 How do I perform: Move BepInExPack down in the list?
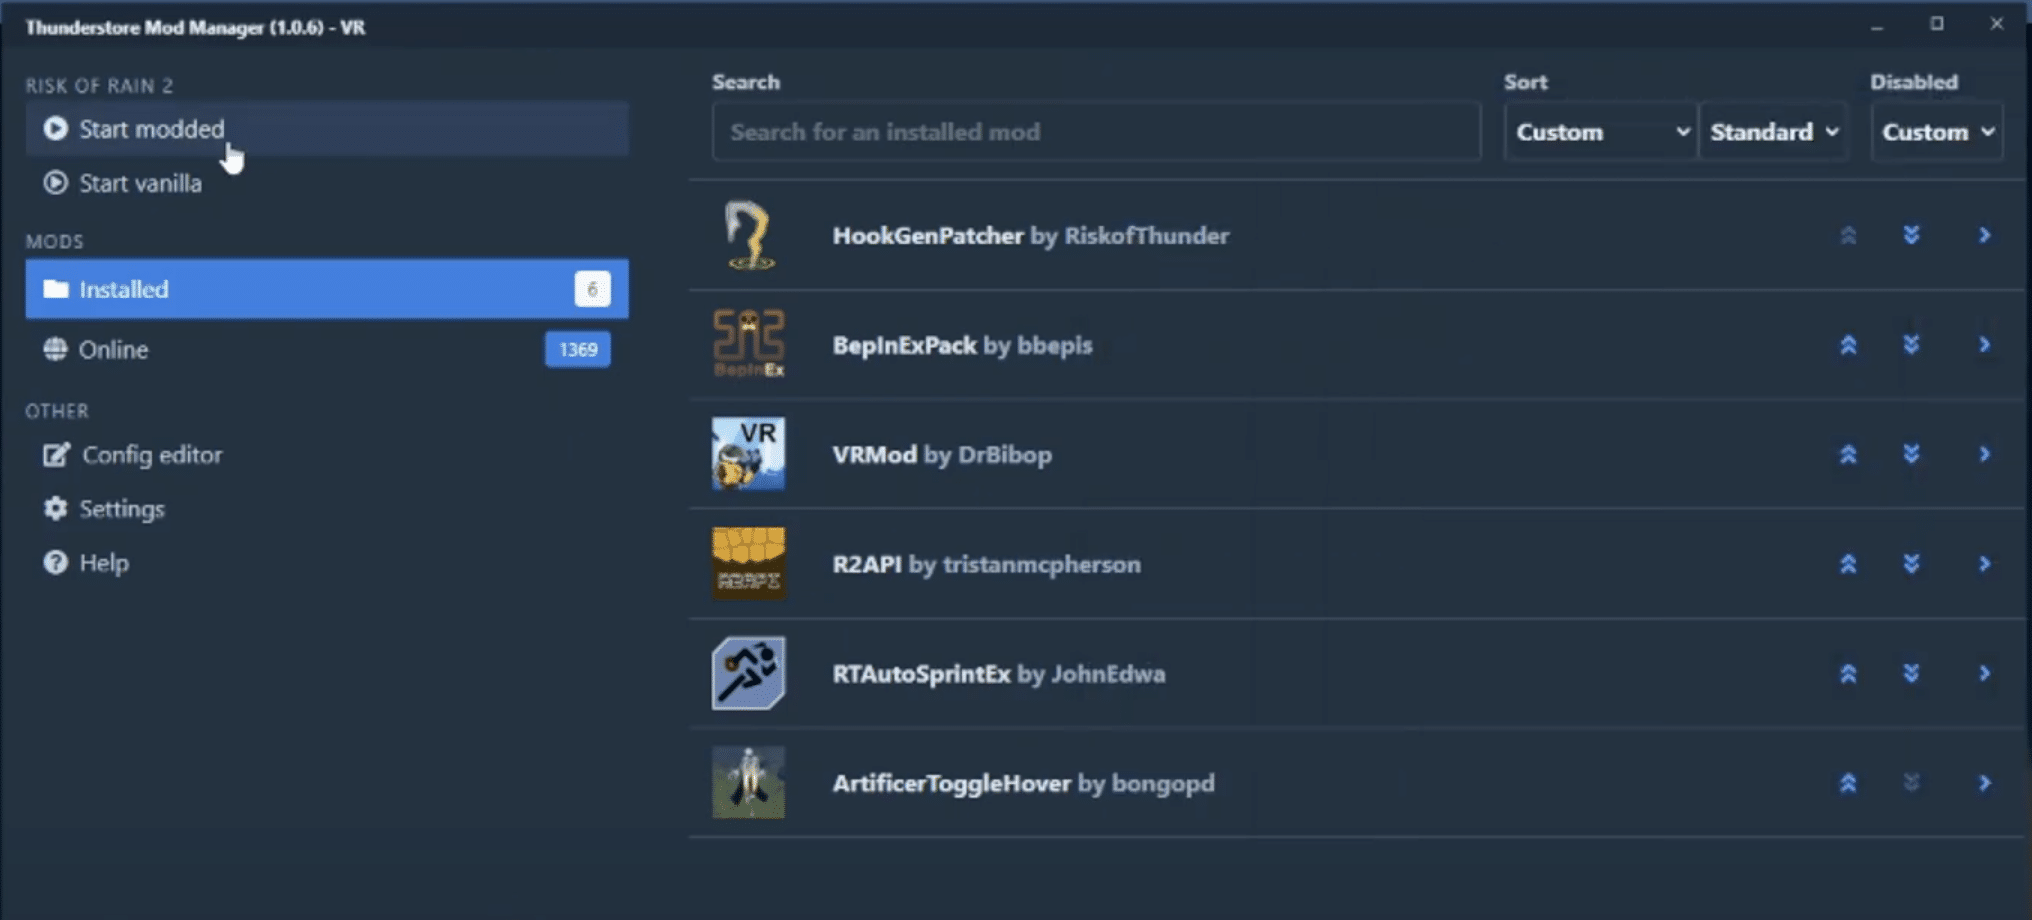(x=1911, y=345)
